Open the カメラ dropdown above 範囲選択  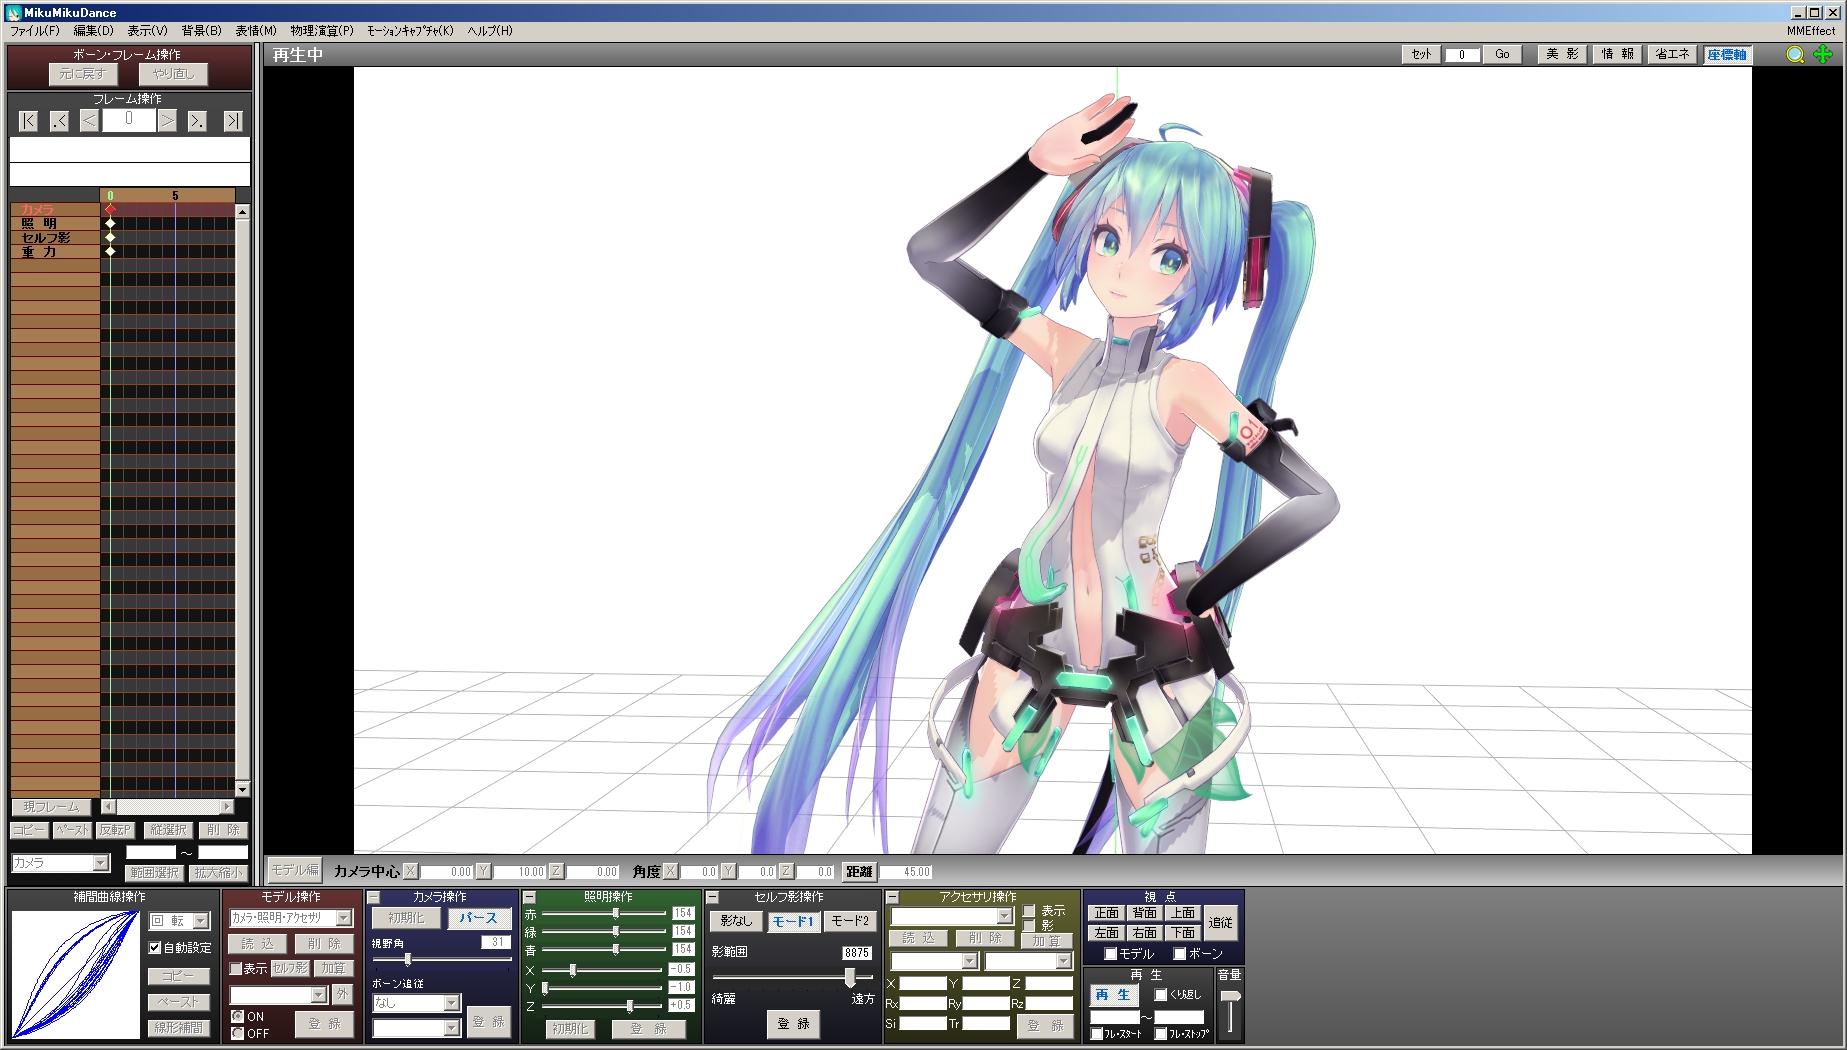click(x=60, y=862)
